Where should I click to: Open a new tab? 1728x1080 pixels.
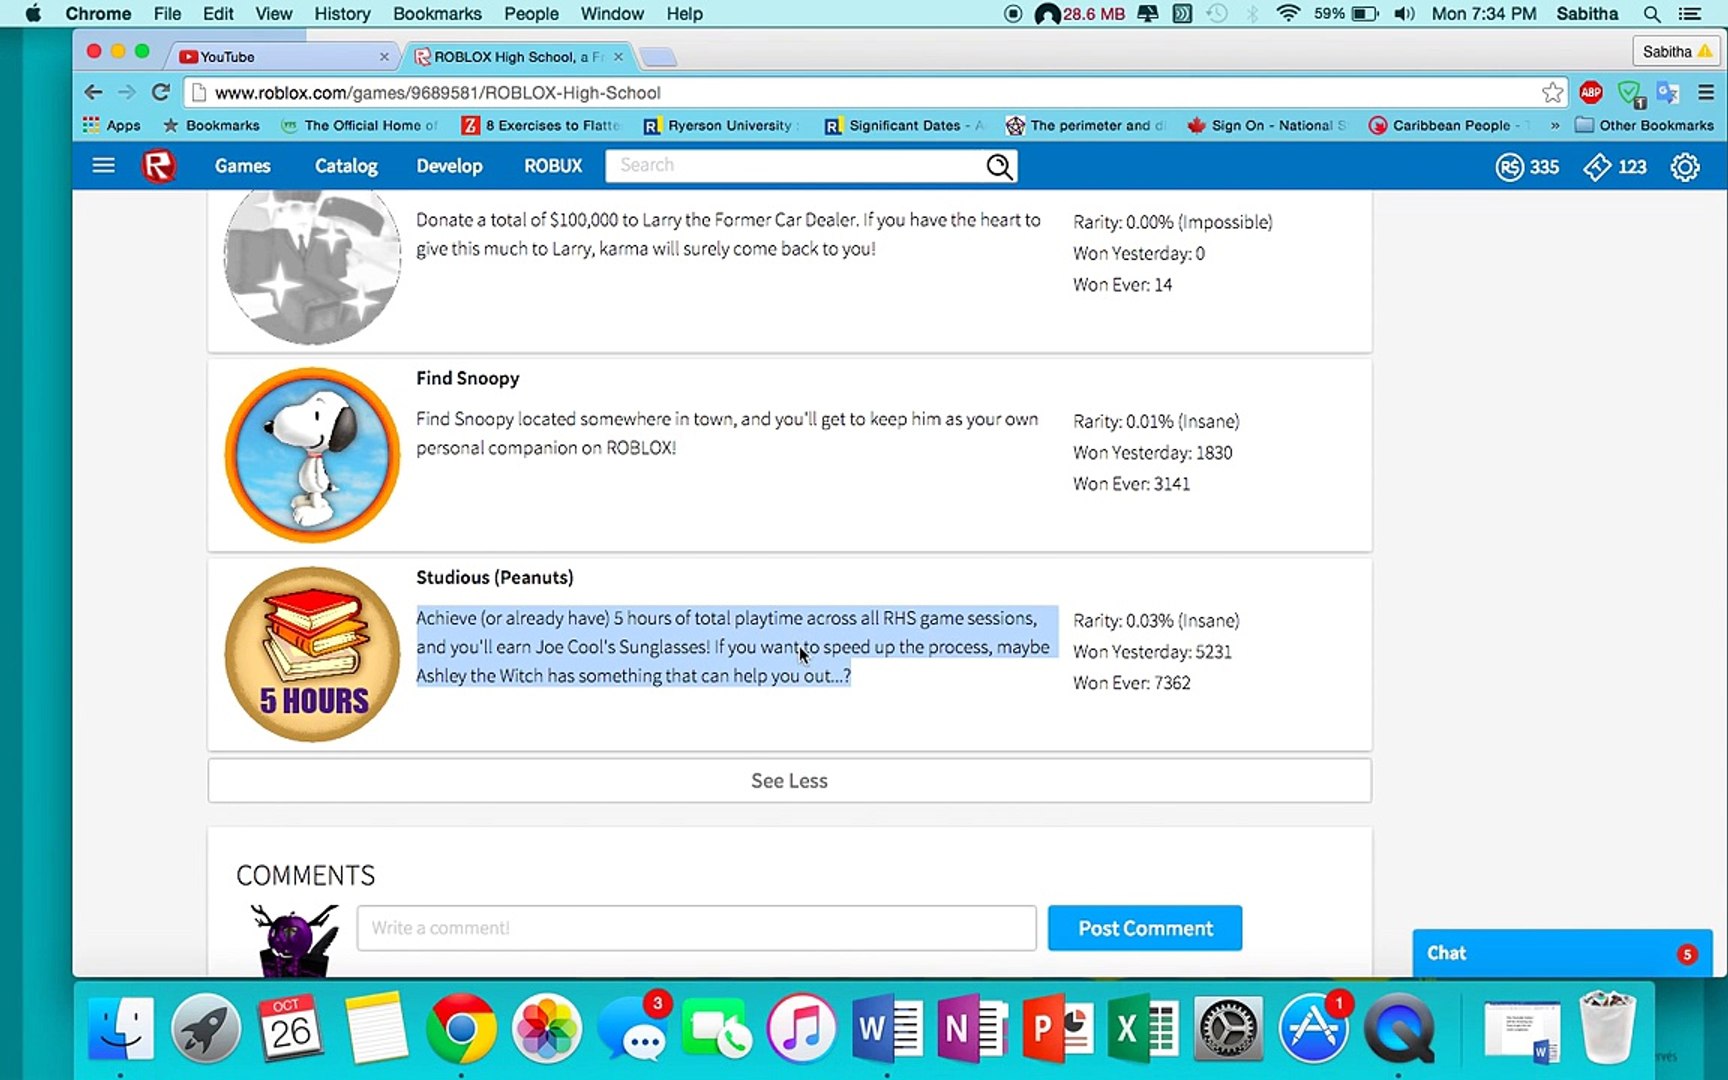[657, 57]
